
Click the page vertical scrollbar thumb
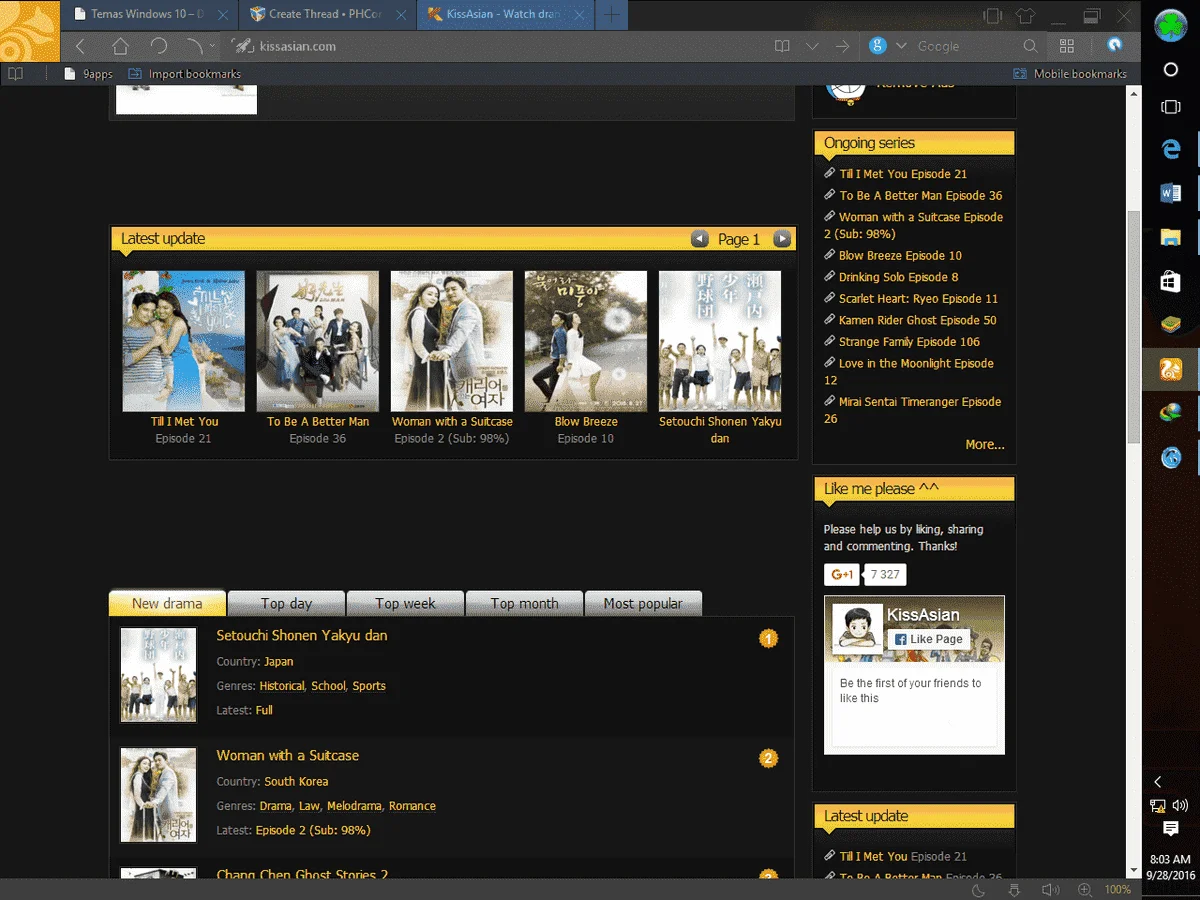tap(1134, 325)
